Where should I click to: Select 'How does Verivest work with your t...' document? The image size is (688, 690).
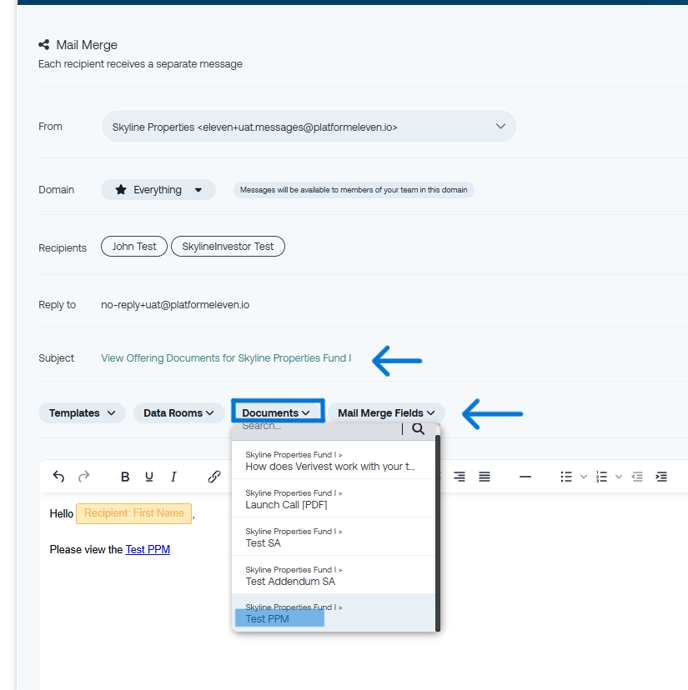[x=333, y=461]
